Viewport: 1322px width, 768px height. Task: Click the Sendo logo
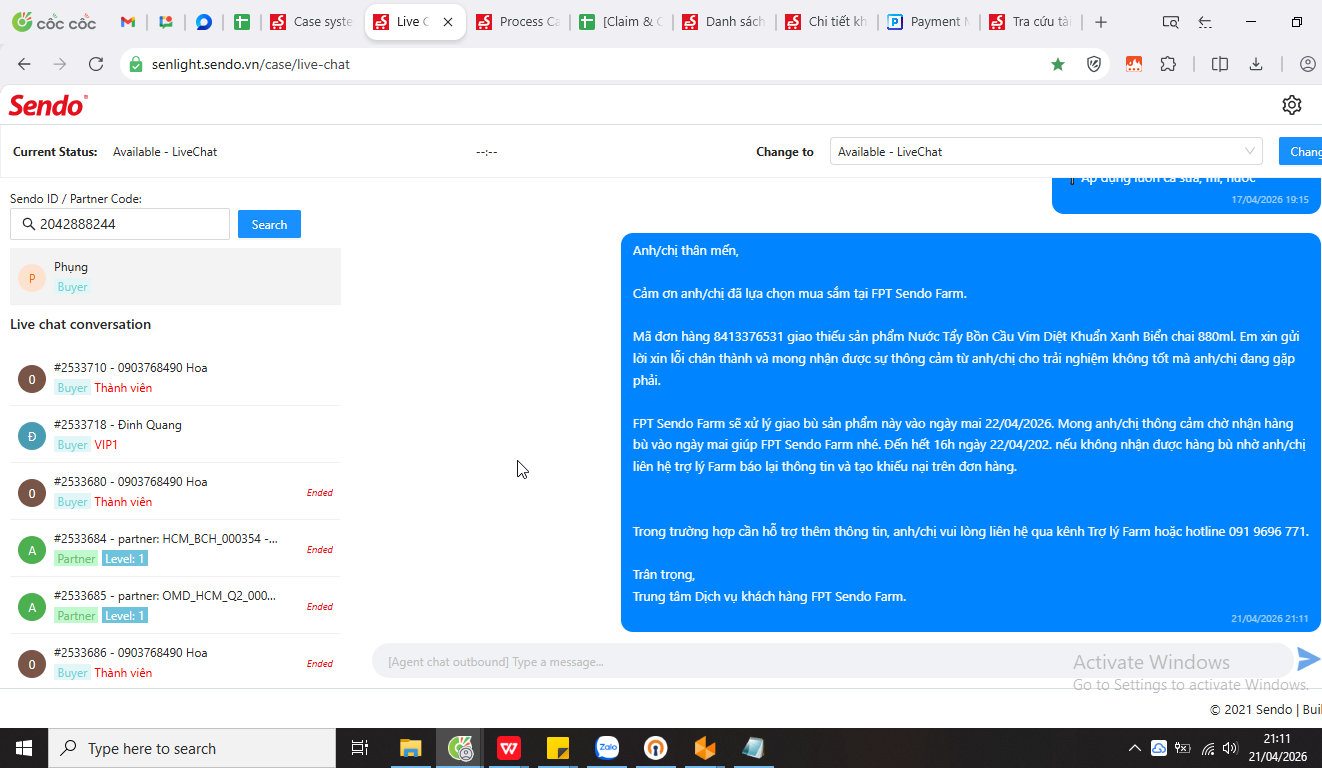tap(48, 104)
